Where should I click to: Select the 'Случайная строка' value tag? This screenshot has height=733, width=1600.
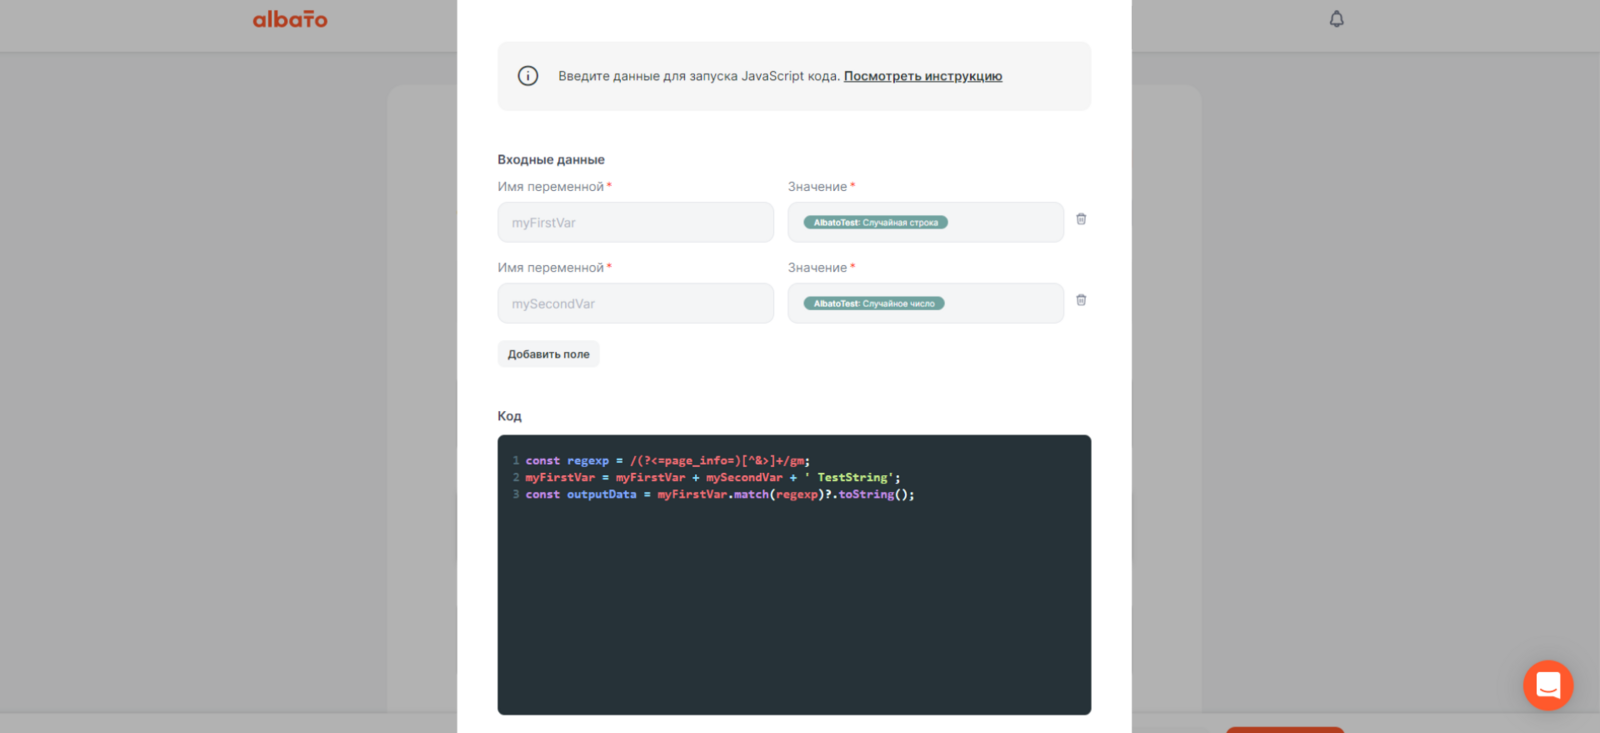click(875, 222)
